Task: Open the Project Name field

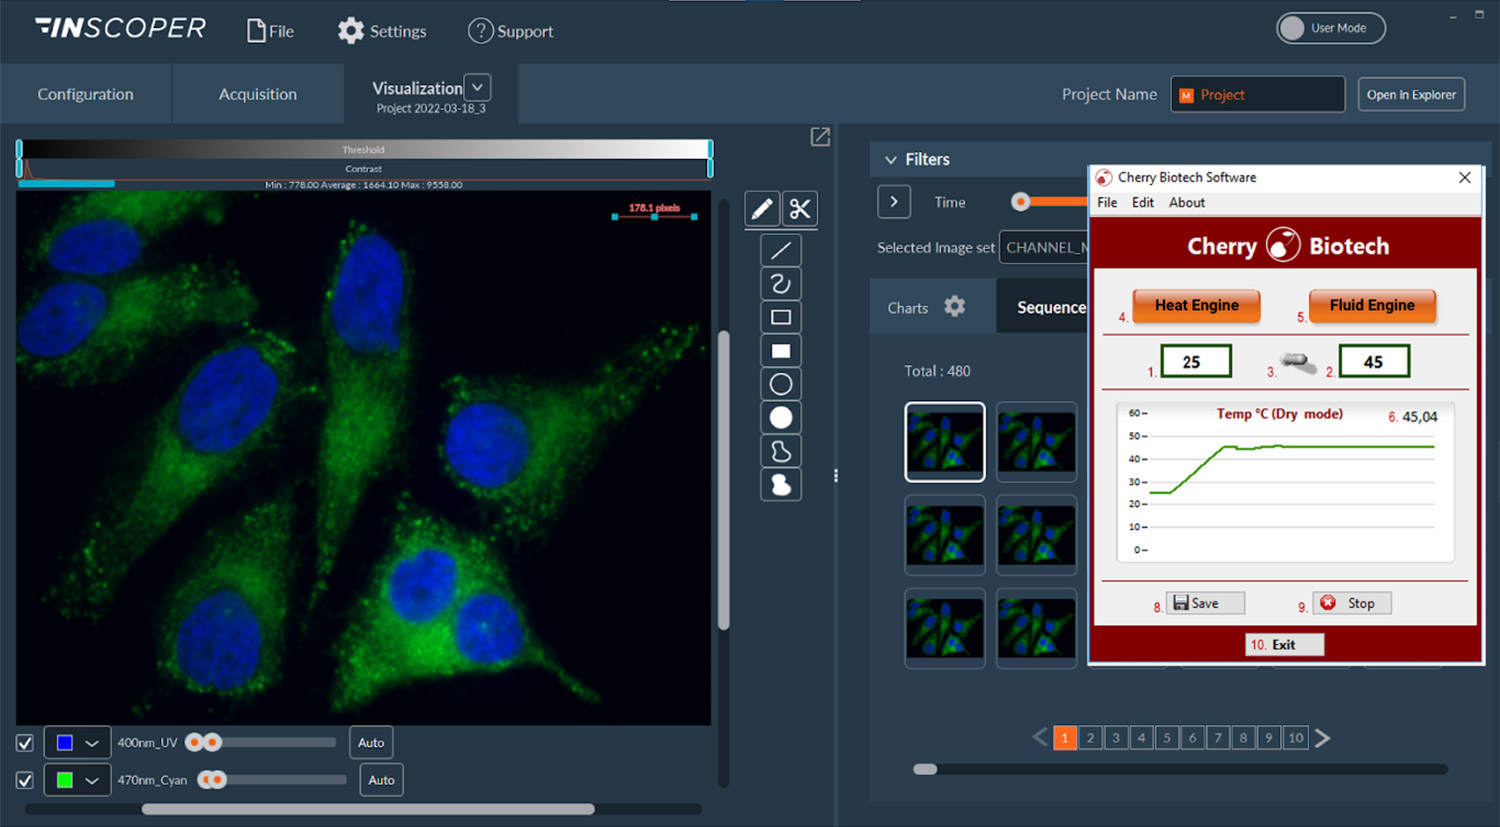Action: (x=1258, y=94)
